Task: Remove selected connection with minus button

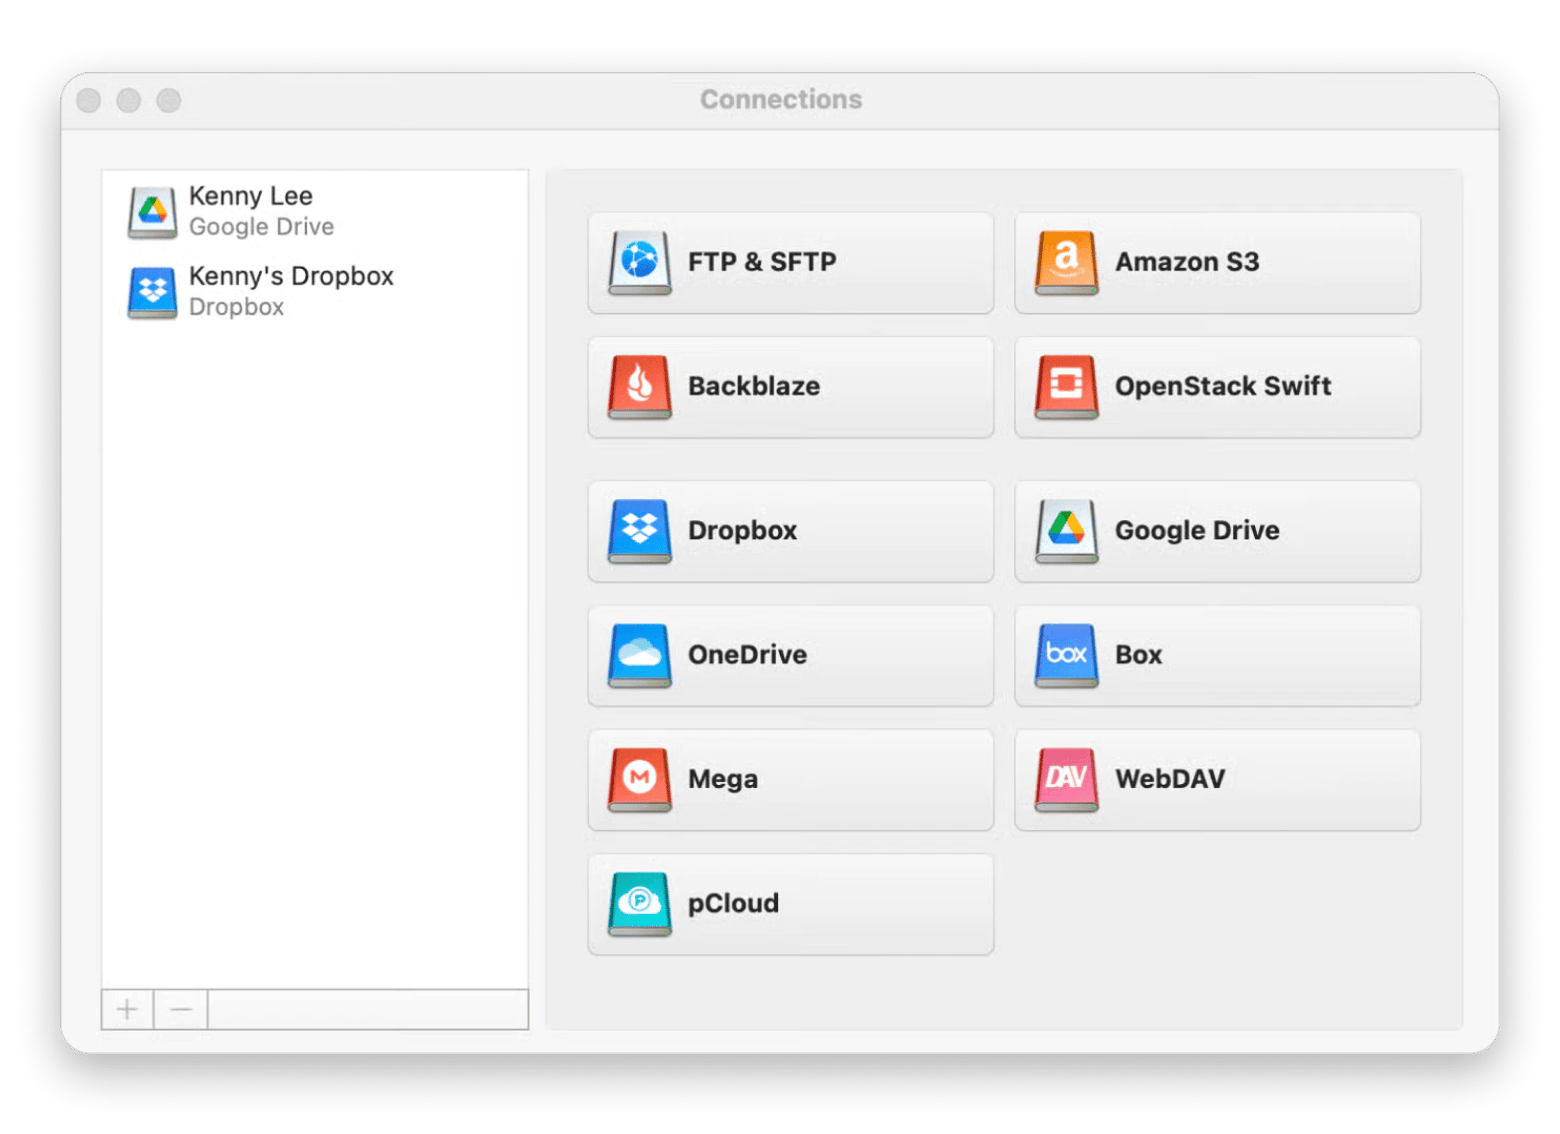Action: coord(181,1009)
